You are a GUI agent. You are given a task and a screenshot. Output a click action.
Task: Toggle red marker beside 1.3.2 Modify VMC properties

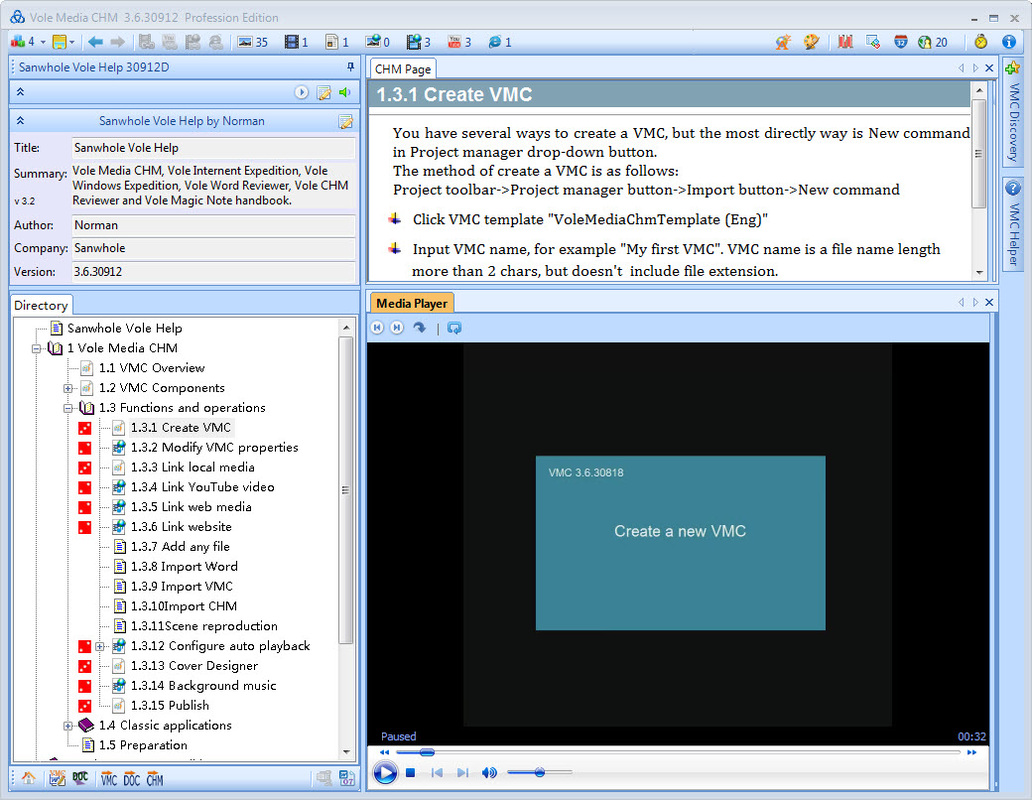[x=85, y=448]
